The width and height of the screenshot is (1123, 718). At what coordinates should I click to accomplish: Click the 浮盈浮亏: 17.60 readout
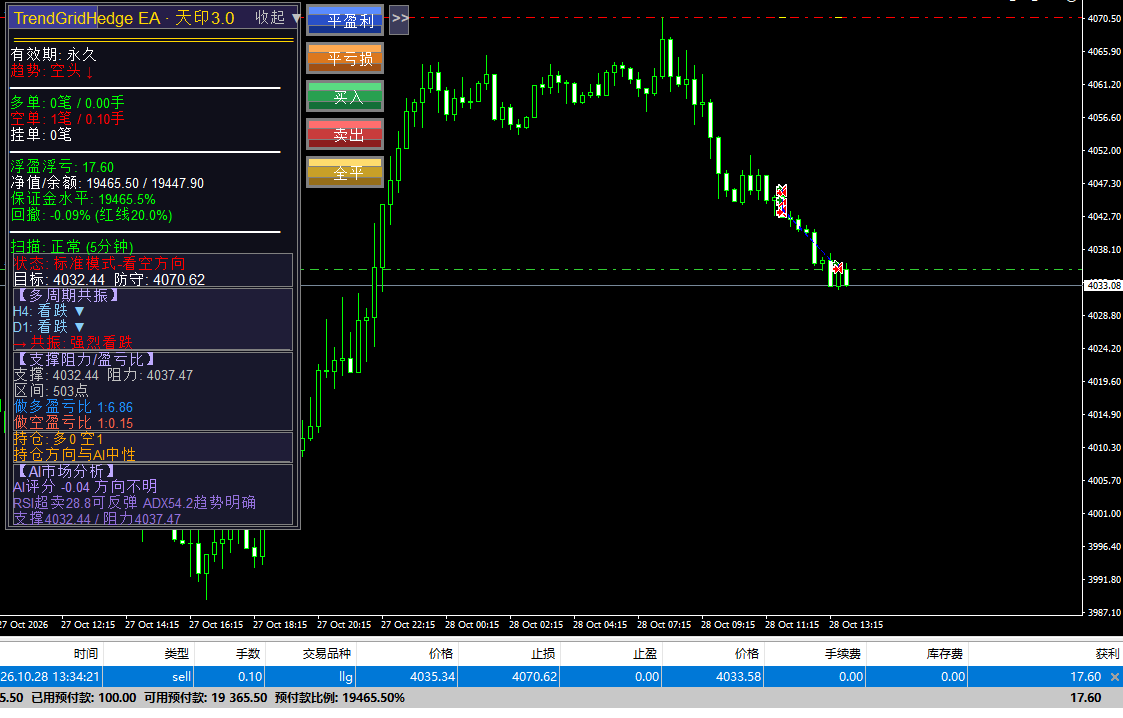click(62, 167)
